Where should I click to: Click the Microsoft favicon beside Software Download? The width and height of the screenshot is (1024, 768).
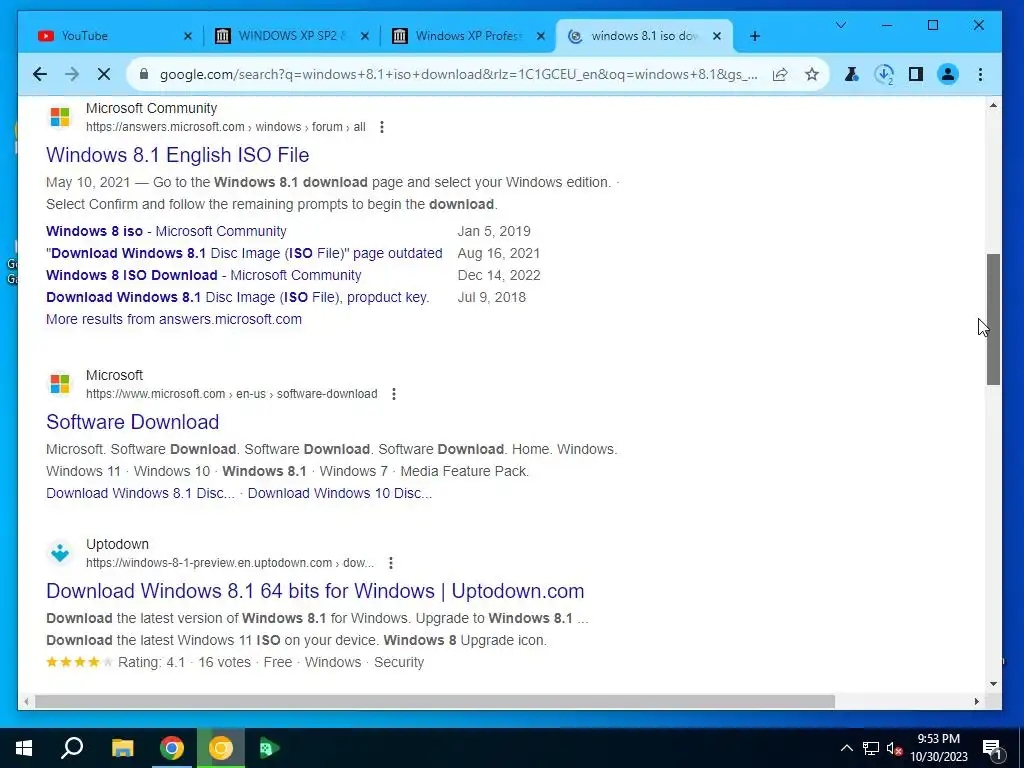(60, 384)
